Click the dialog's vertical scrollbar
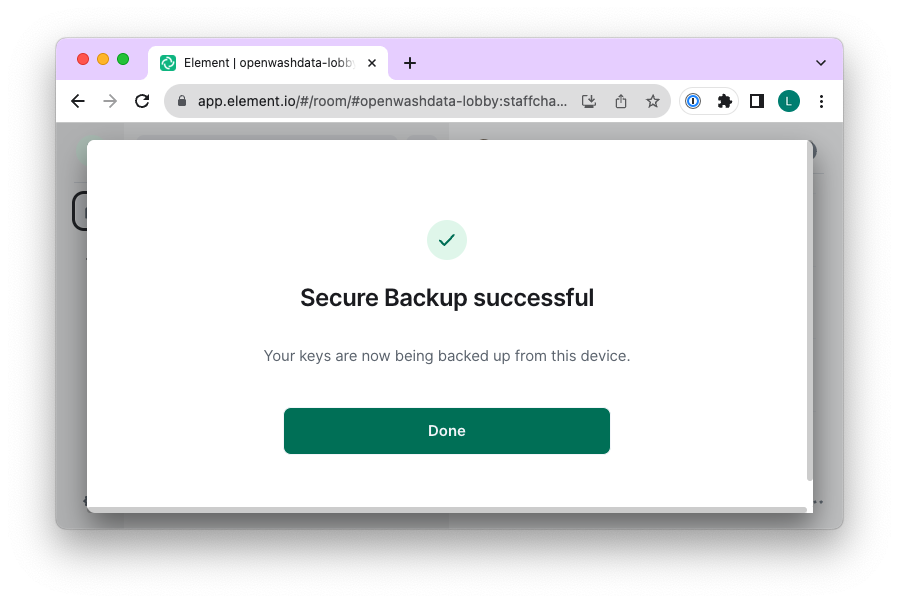899x603 pixels. pyautogui.click(x=809, y=320)
